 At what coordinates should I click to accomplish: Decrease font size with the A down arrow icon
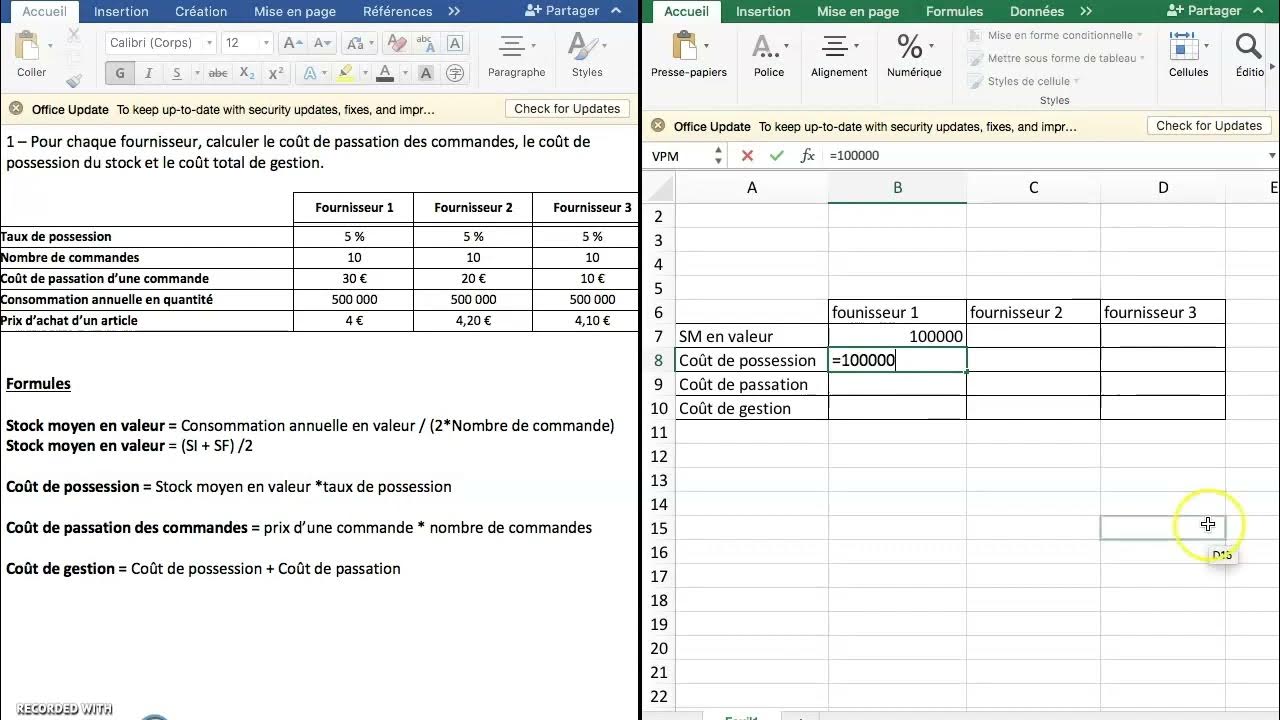pos(322,43)
